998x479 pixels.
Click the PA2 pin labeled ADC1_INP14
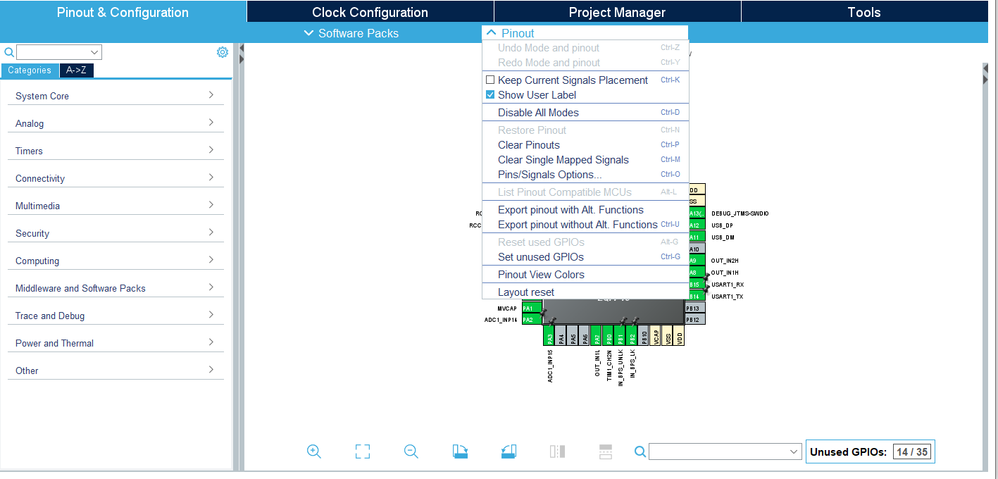(x=532, y=319)
